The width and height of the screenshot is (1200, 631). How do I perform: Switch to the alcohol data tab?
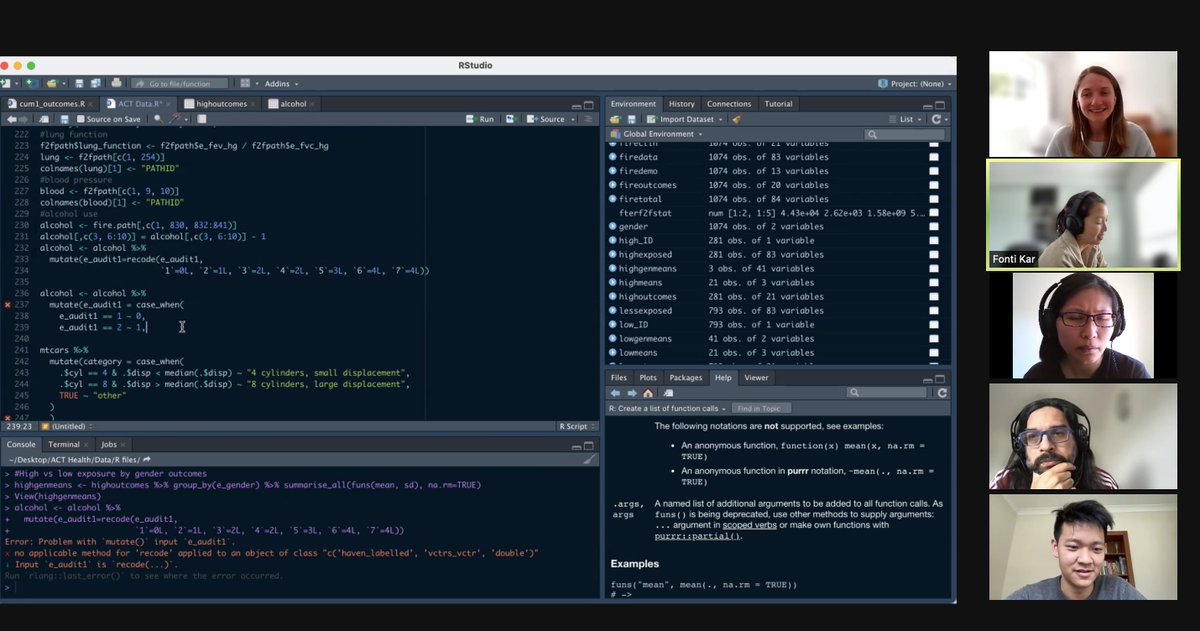[293, 104]
